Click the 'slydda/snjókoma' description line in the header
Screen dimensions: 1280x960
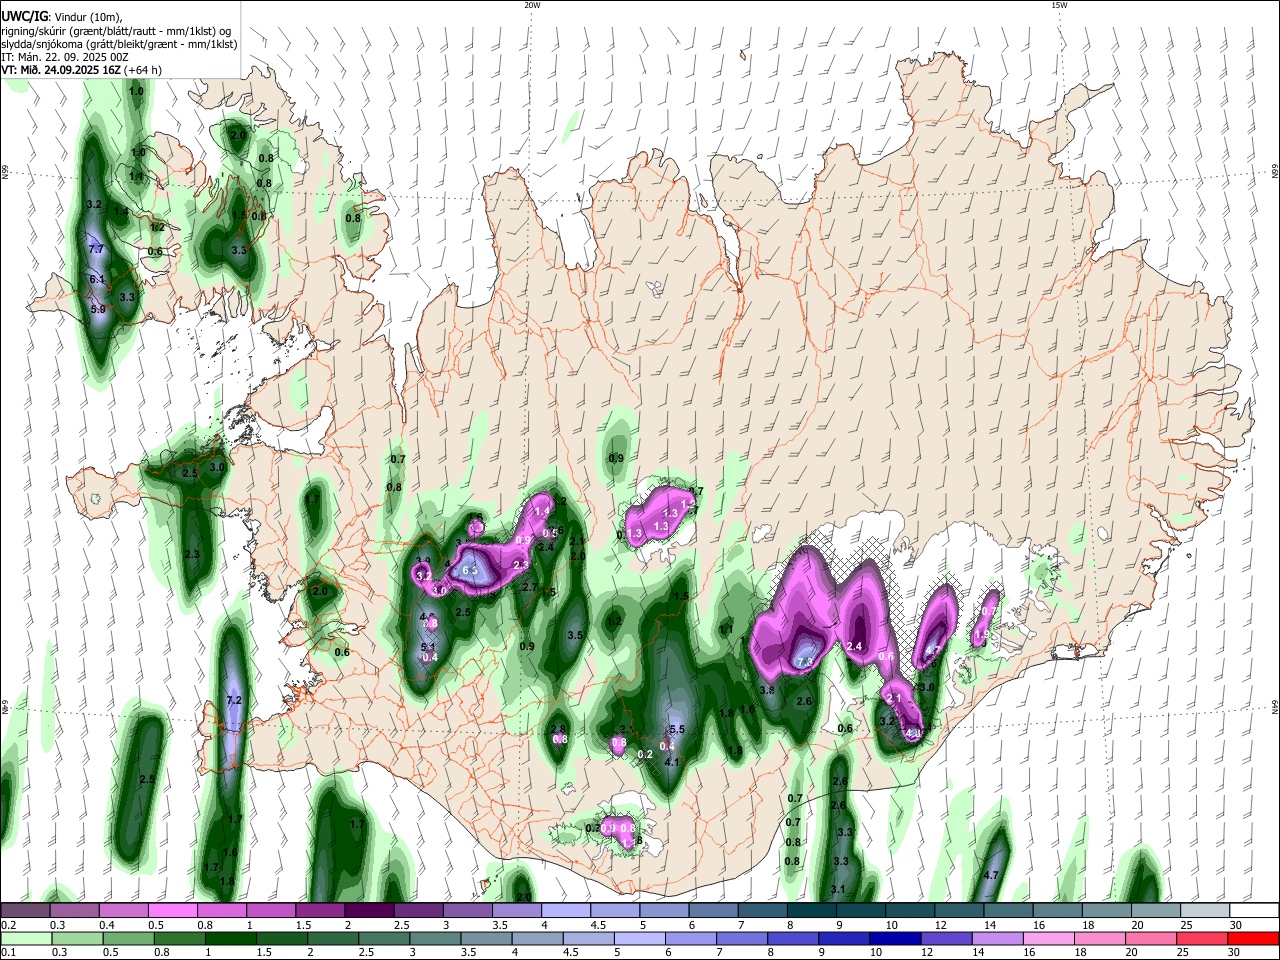coord(119,44)
